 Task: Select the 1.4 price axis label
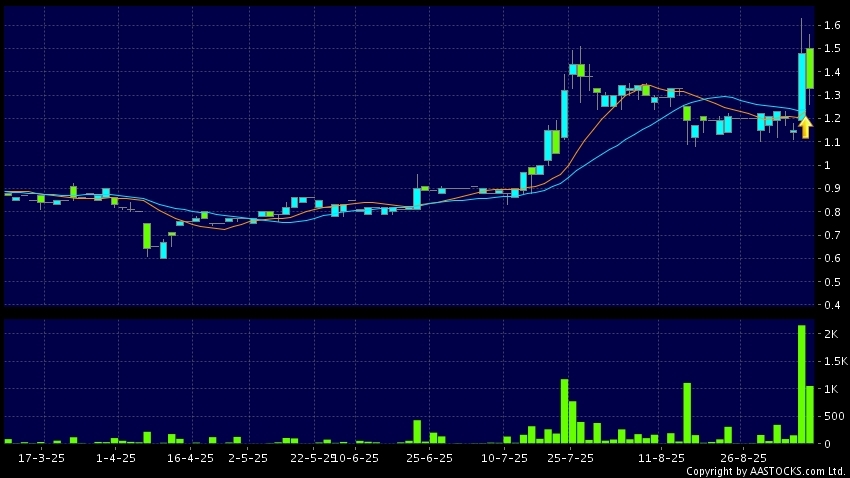tap(832, 72)
